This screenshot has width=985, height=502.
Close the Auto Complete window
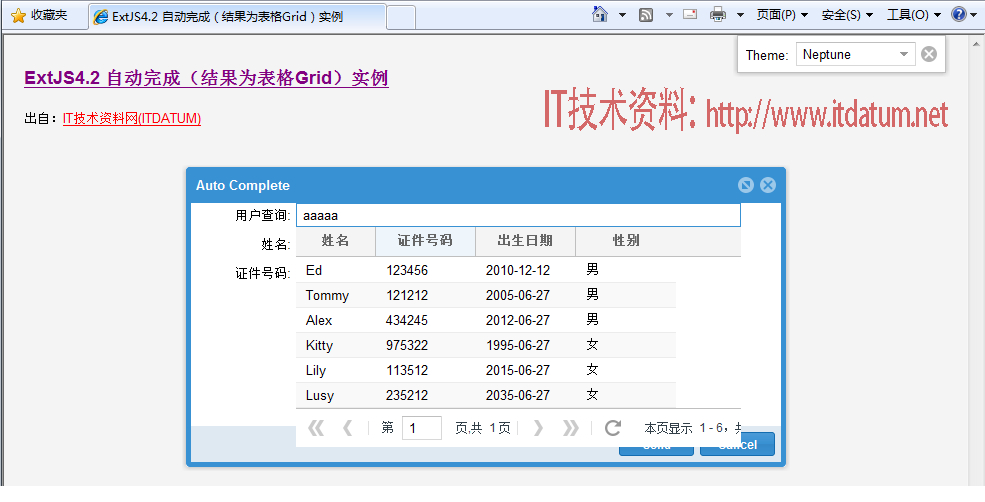[x=768, y=185]
